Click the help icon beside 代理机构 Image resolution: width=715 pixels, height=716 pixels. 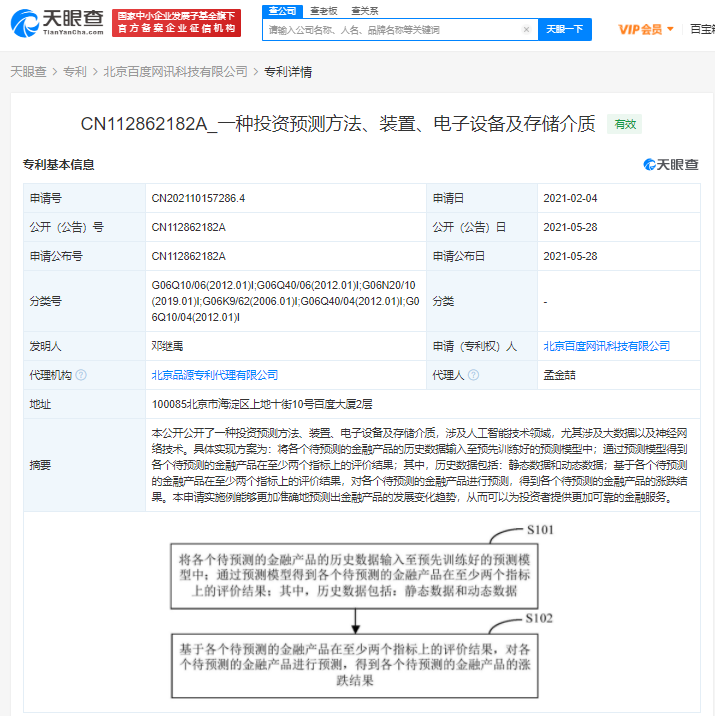(x=81, y=375)
